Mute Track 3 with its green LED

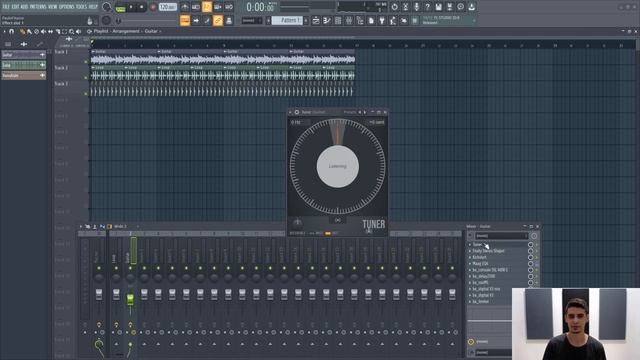click(86, 93)
